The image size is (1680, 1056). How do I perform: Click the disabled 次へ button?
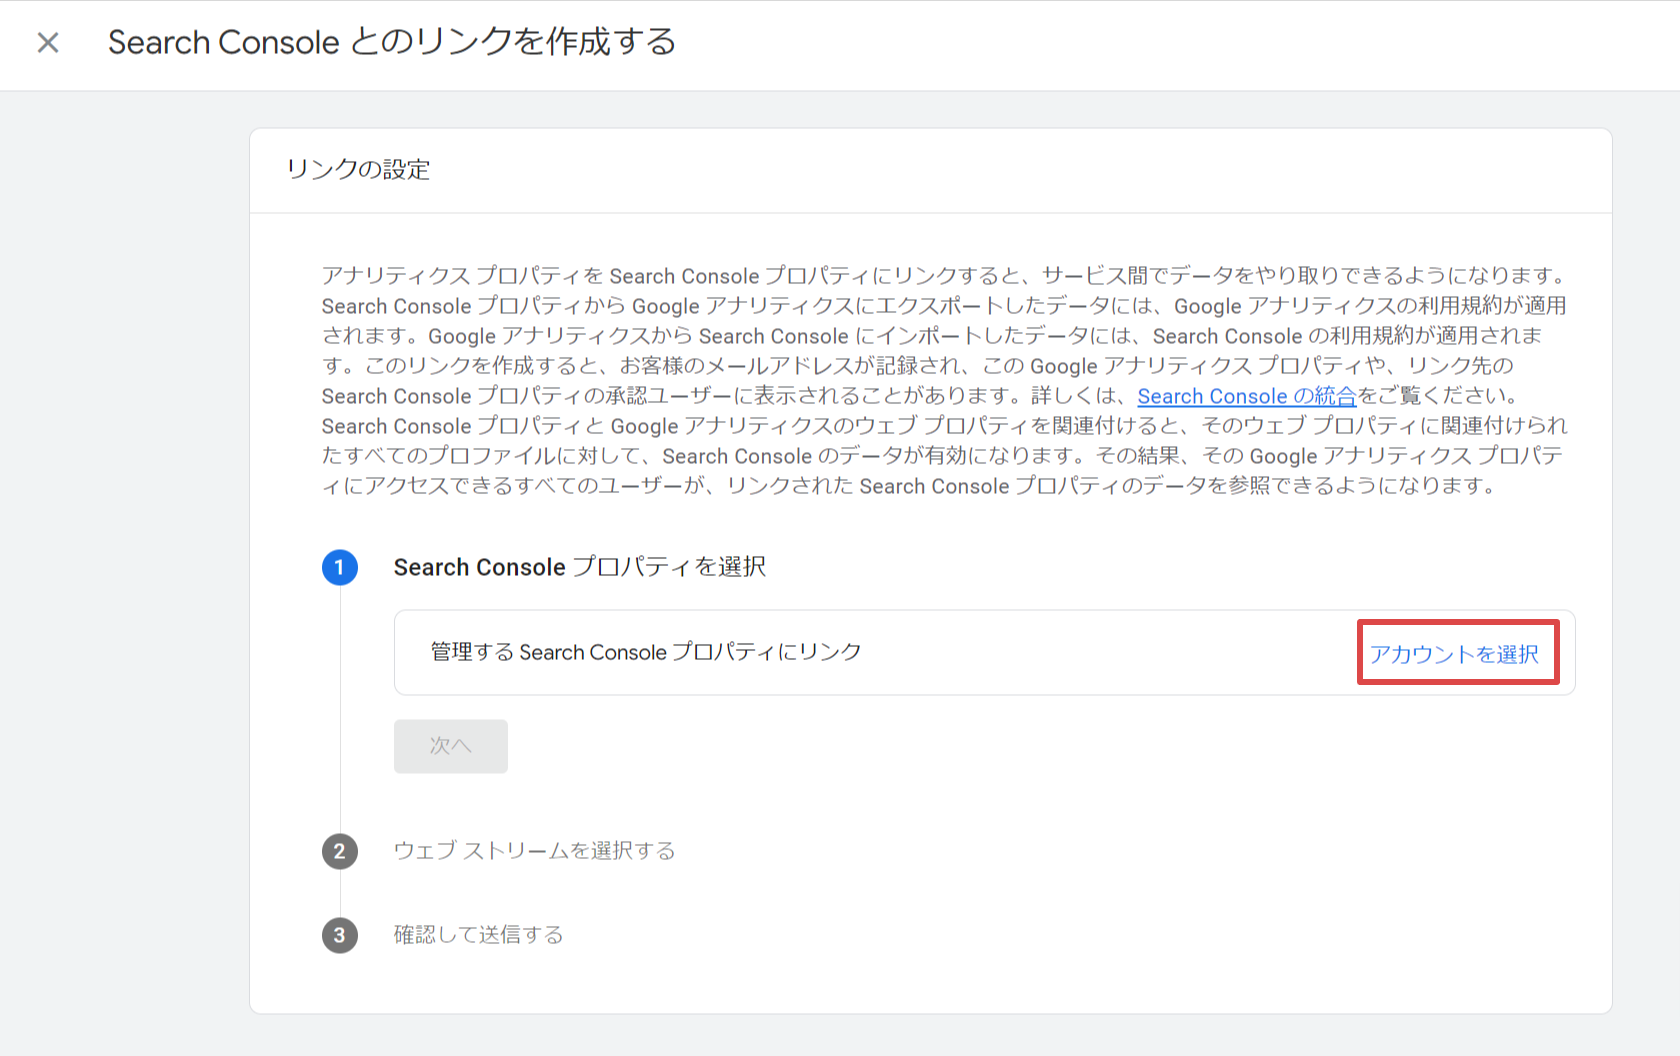coord(451,746)
